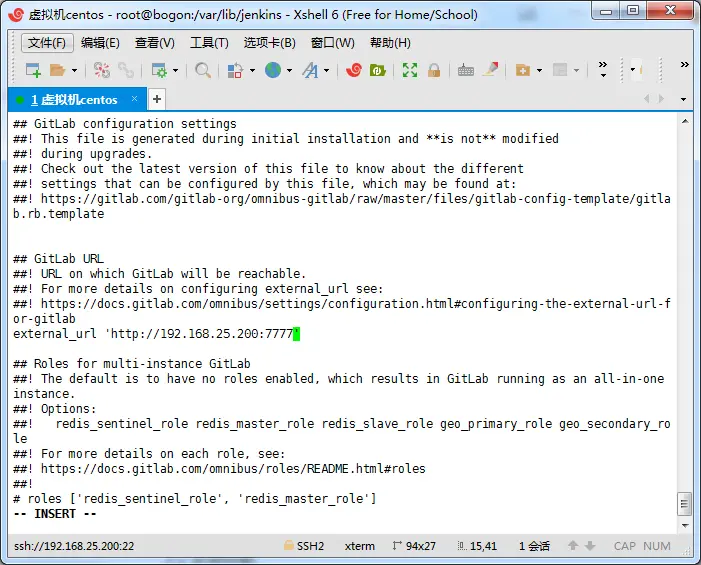The width and height of the screenshot is (701, 565).
Task: Click the new folder plus icon
Action: point(523,70)
